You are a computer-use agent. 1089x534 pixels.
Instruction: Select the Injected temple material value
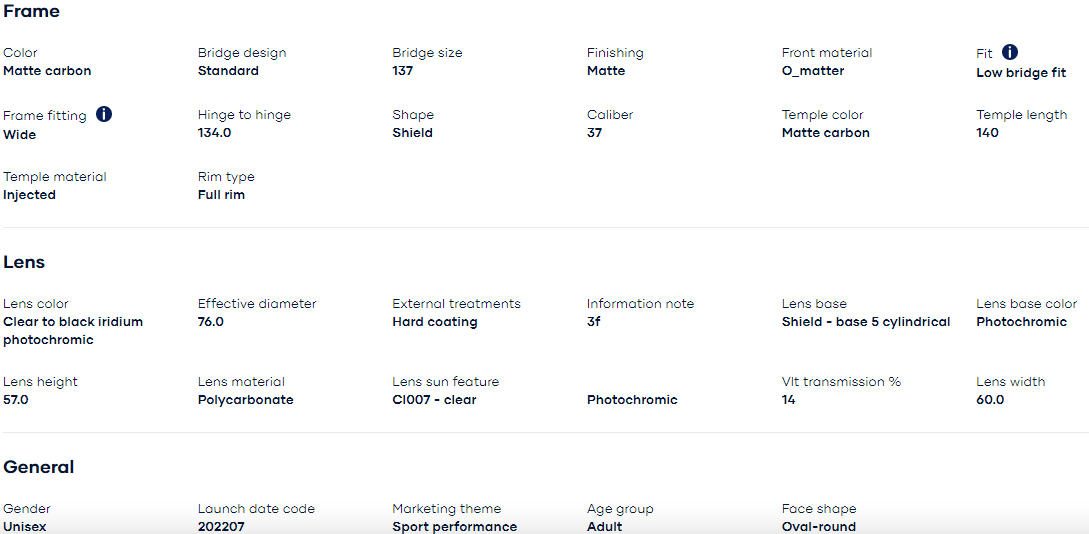(x=29, y=195)
